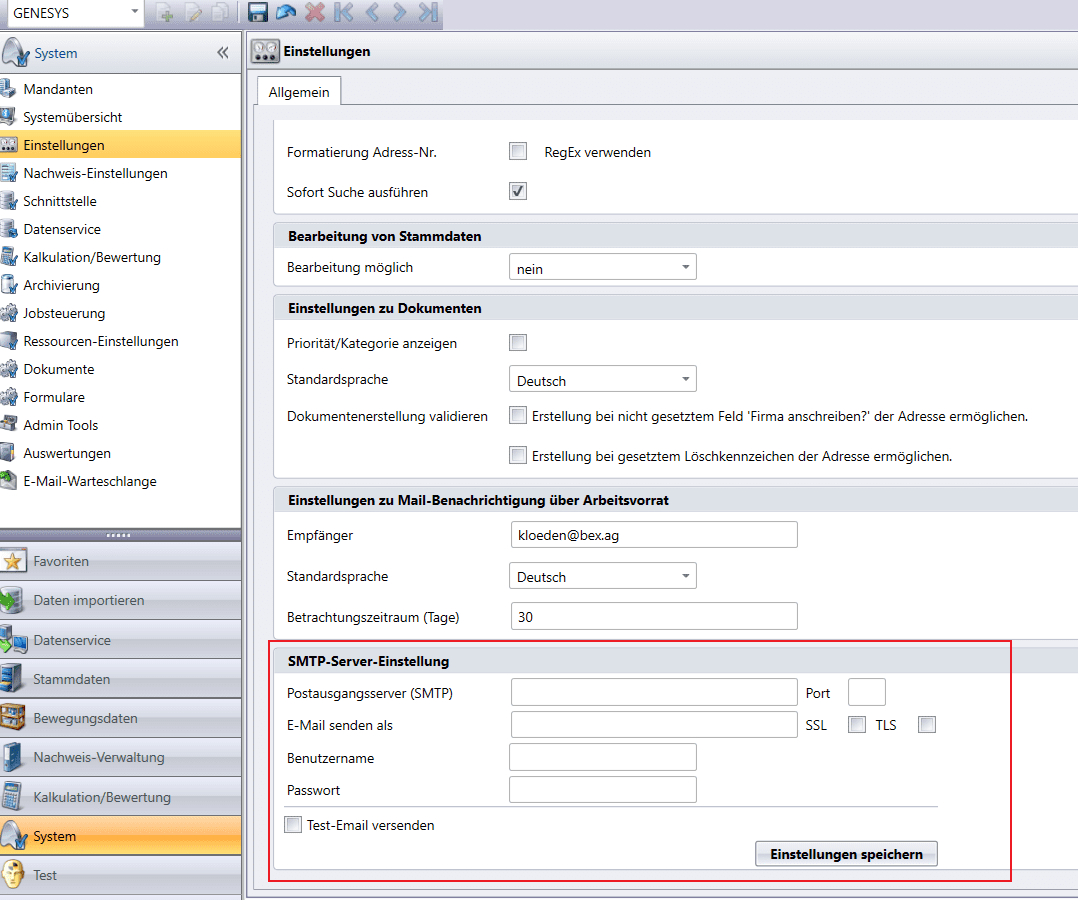Screen dimensions: 1078x900
Task: Switch to the Stammdaten navigation section
Action: 72,679
